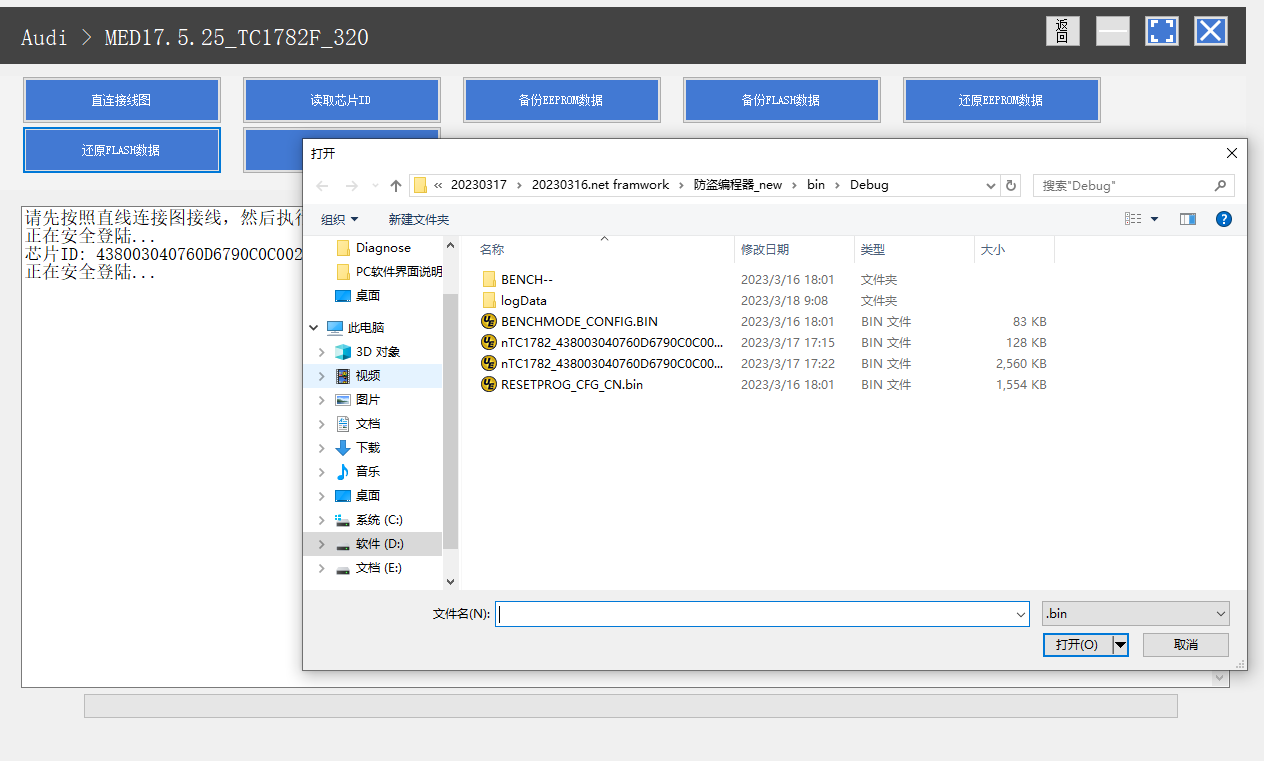Select 下载 in navigation pane
This screenshot has height=761, width=1264.
click(357, 448)
